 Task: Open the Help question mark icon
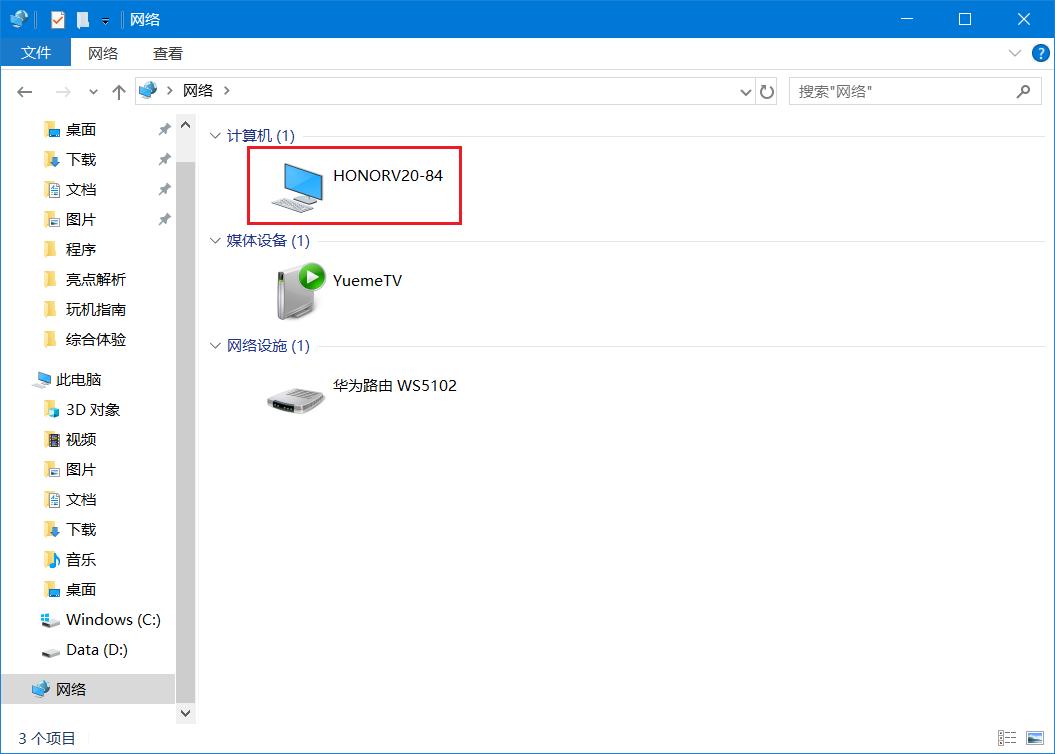(x=1040, y=53)
